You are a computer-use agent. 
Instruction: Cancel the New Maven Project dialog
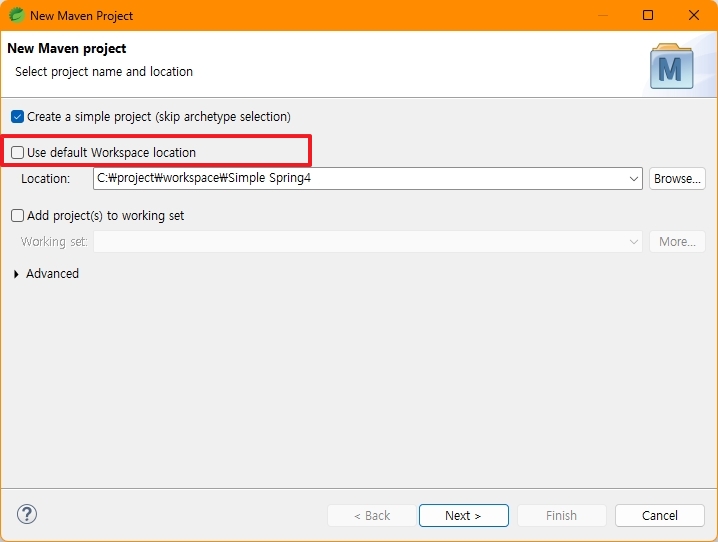659,515
